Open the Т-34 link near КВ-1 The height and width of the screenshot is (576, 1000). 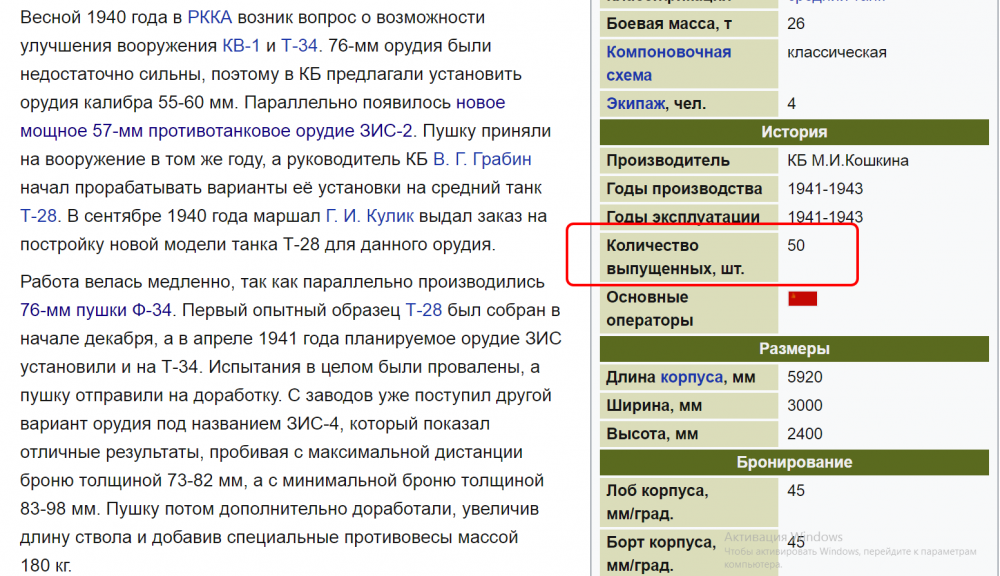299,46
